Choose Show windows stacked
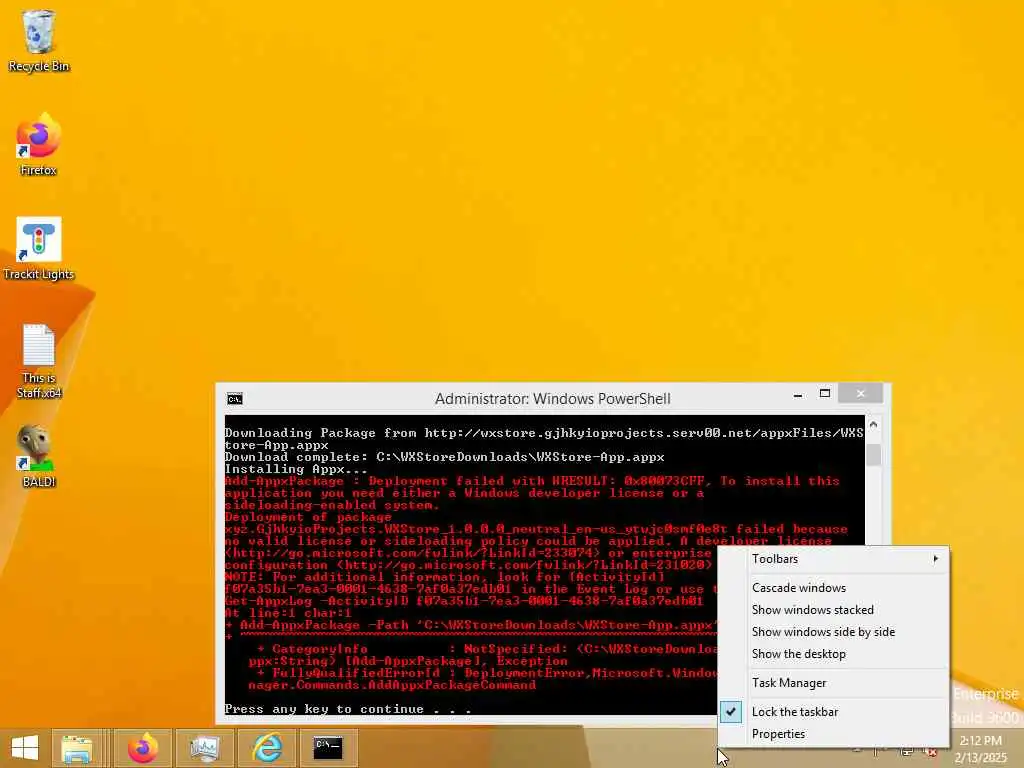Viewport: 1024px width, 768px height. [x=833, y=610]
